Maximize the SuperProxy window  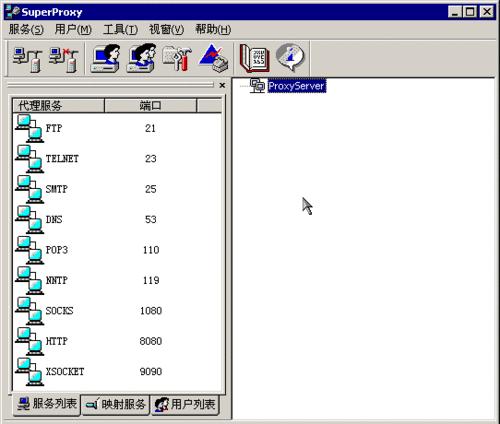click(x=470, y=12)
